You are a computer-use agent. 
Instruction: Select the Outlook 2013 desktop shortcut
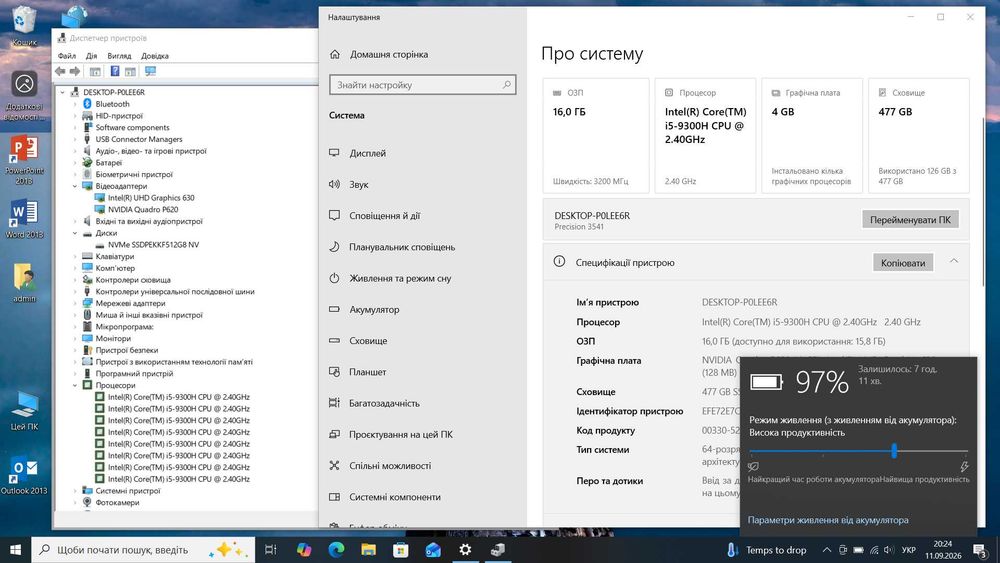click(x=24, y=478)
